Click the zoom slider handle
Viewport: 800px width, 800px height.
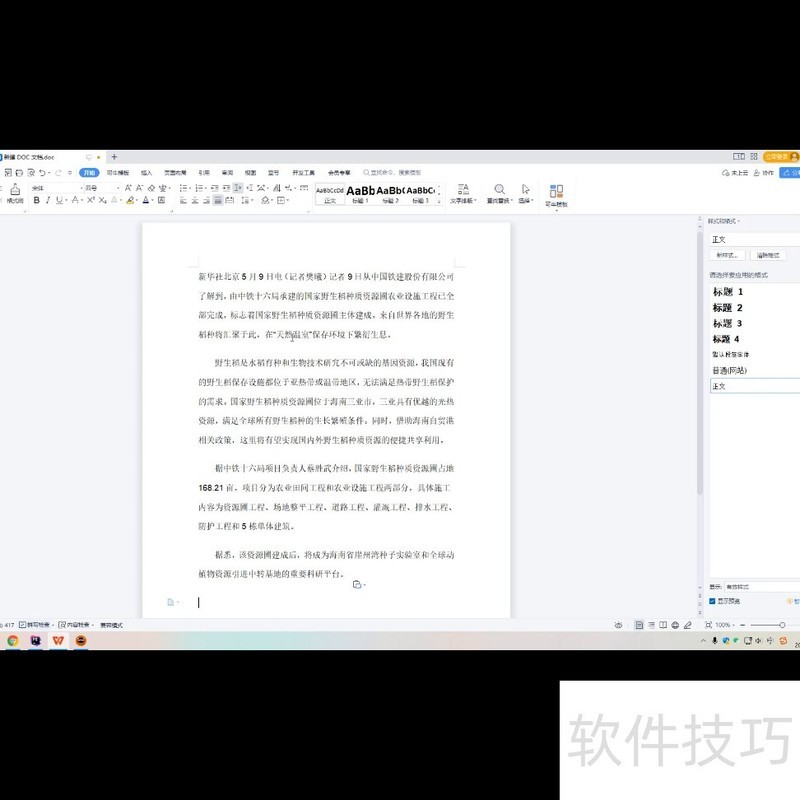click(x=782, y=625)
